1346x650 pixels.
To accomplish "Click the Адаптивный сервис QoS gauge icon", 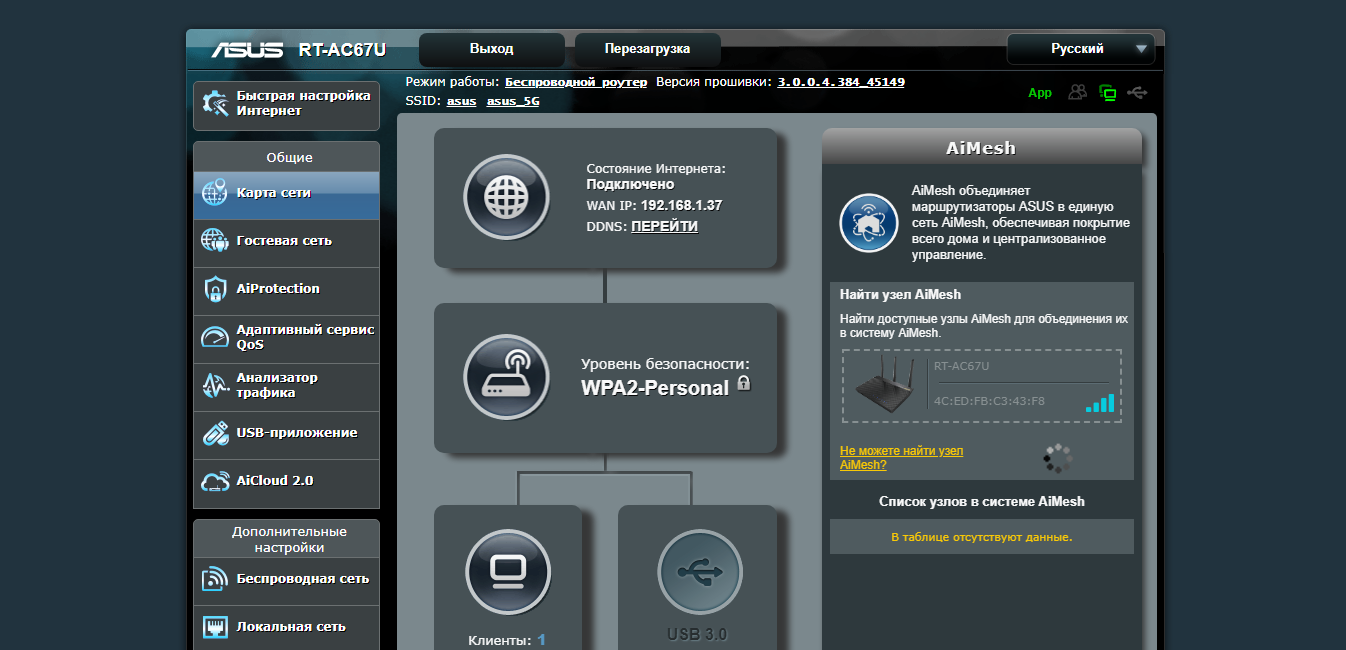I will 215,337.
